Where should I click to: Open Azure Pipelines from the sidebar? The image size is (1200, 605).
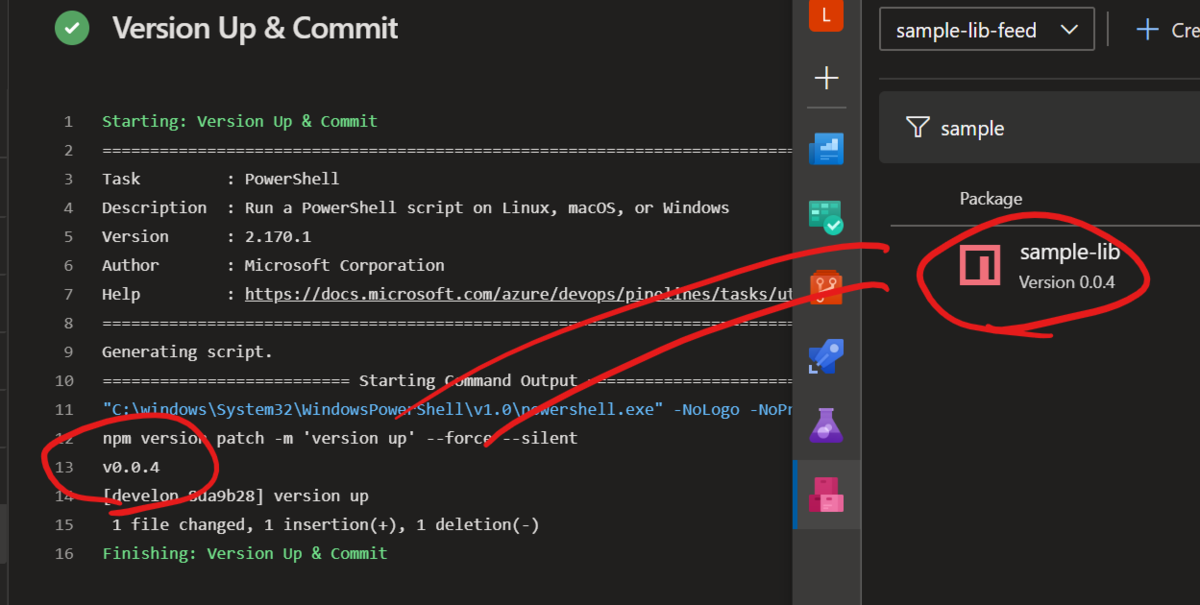[x=826, y=356]
